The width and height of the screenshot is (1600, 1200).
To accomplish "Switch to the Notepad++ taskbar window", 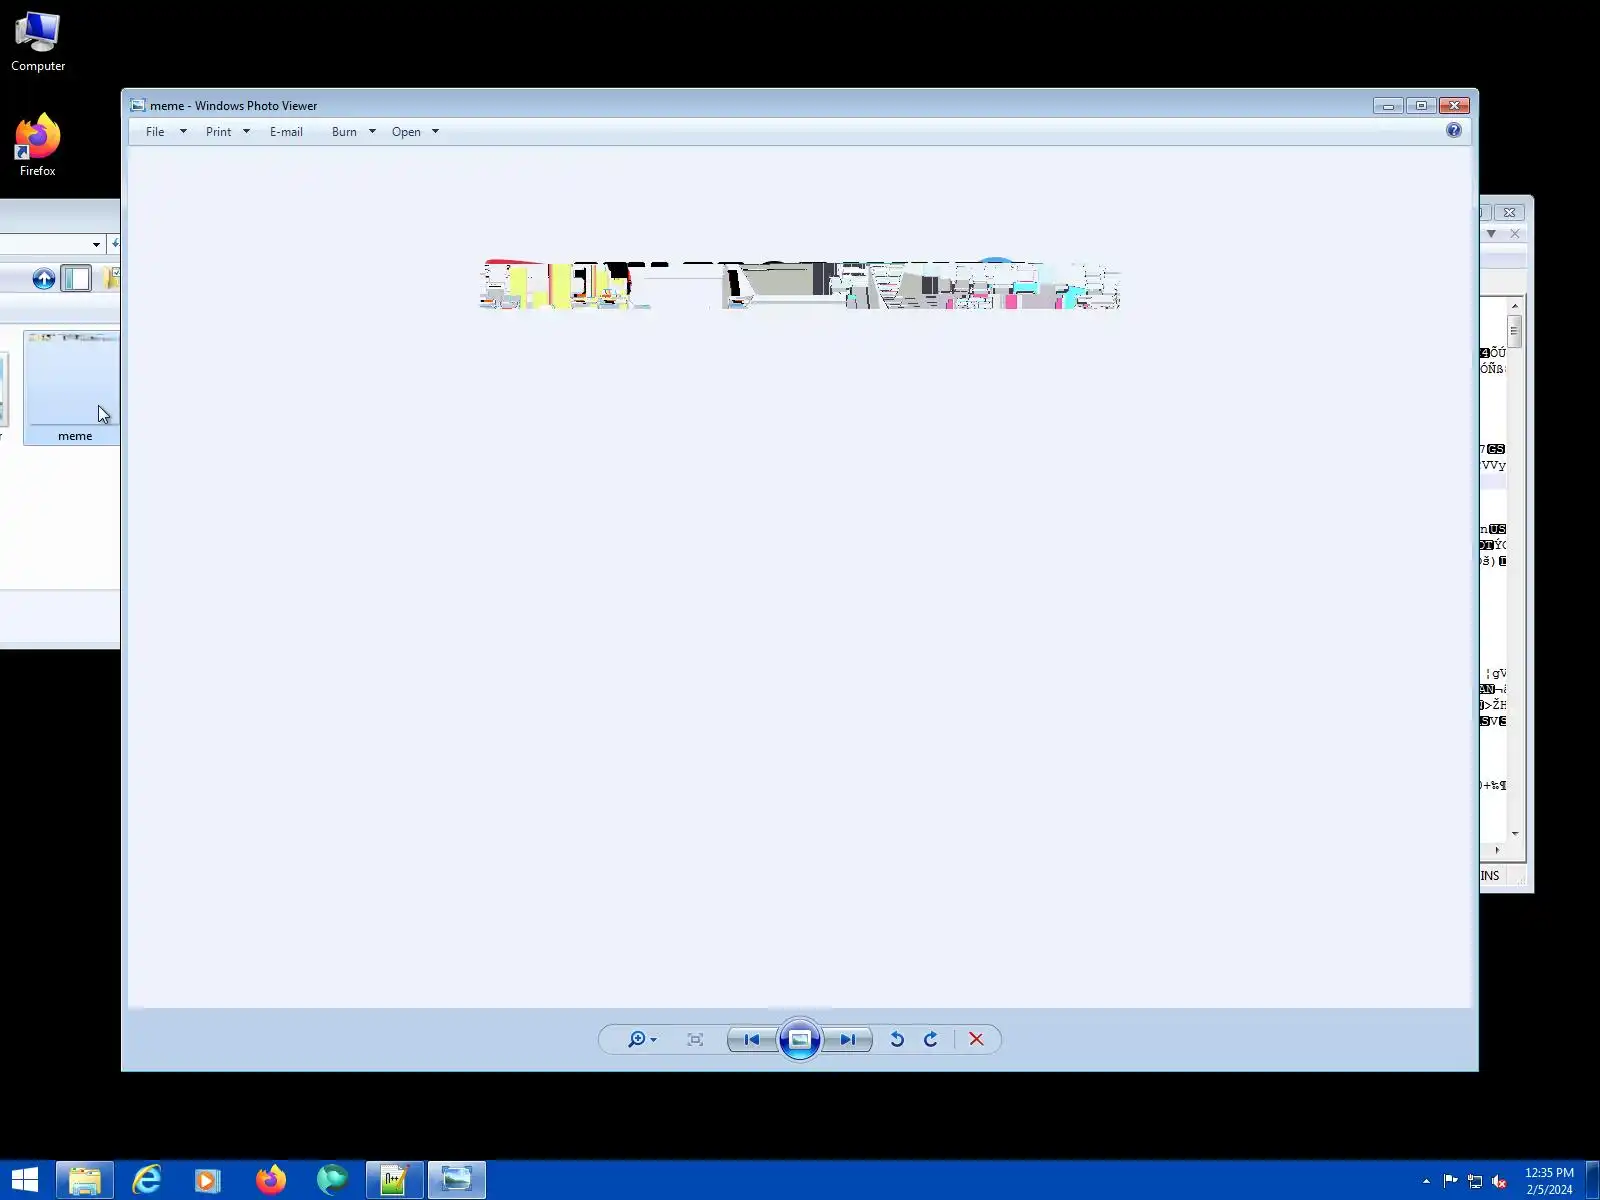I will click(395, 1180).
